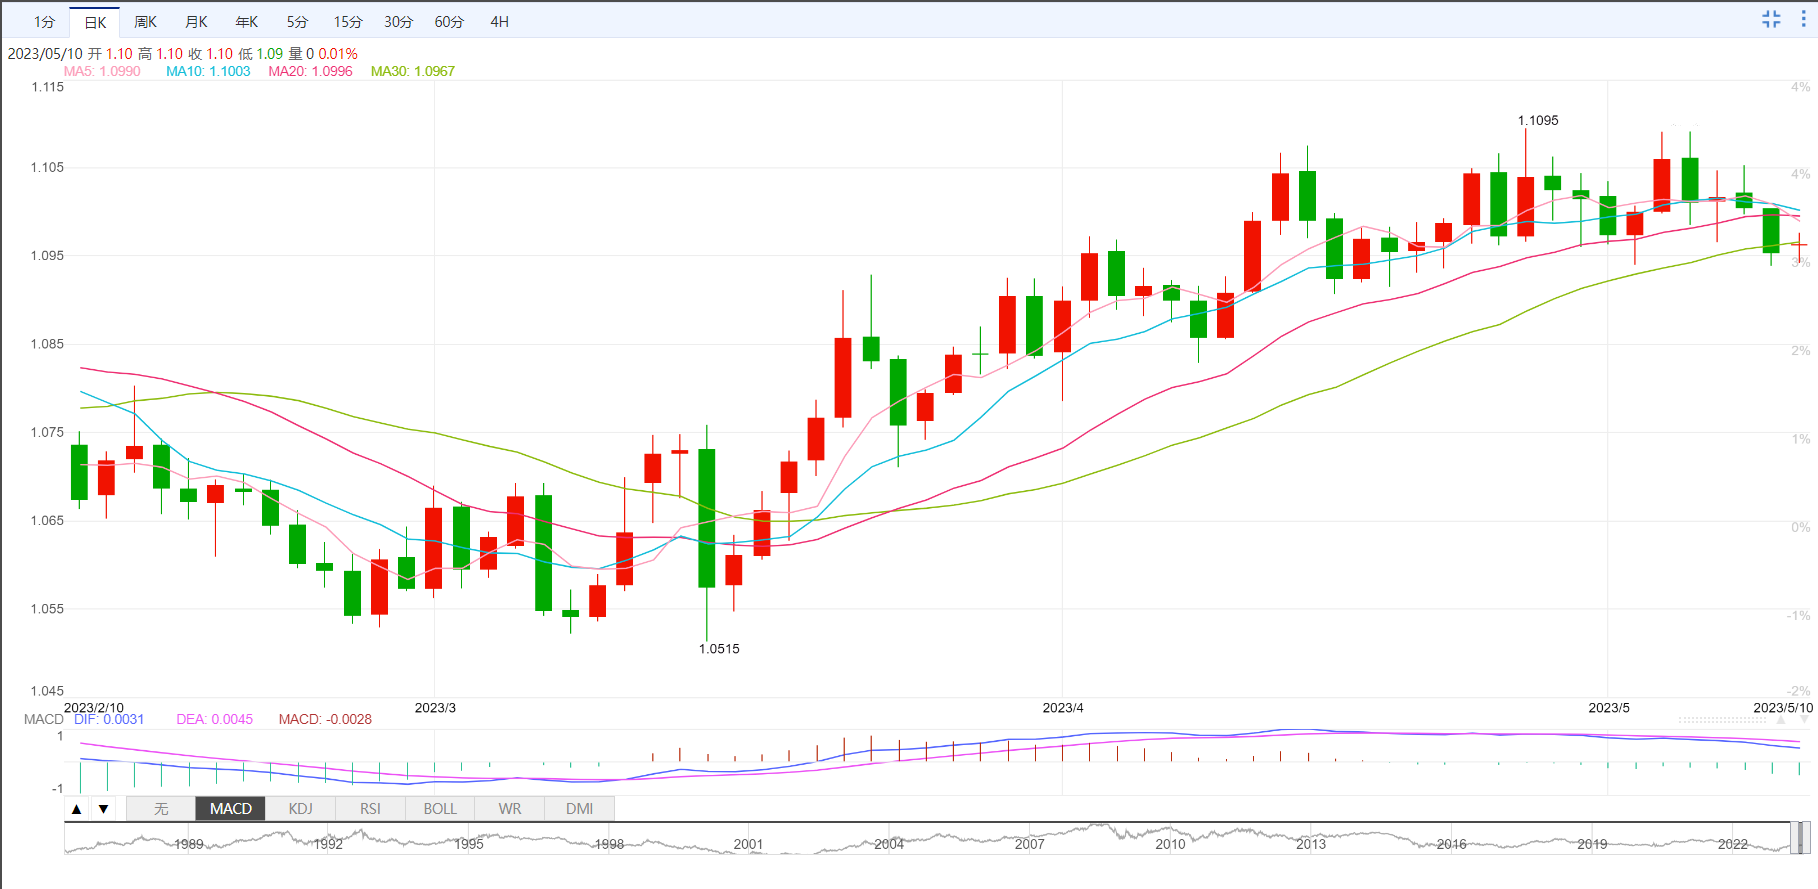Select the 月K monthly candlestick tab
The height and width of the screenshot is (889, 1818).
(x=197, y=22)
